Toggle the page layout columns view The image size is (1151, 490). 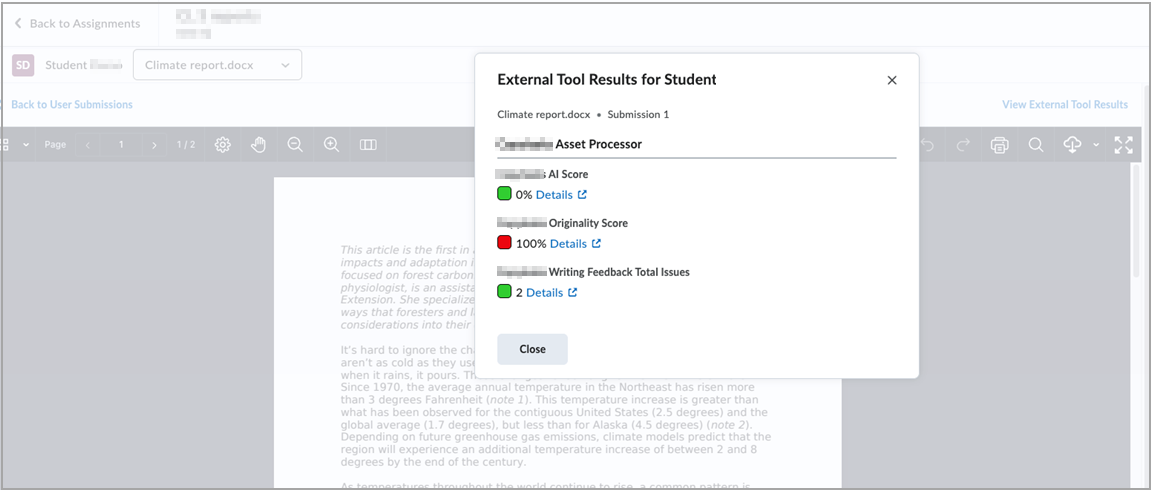(x=368, y=145)
